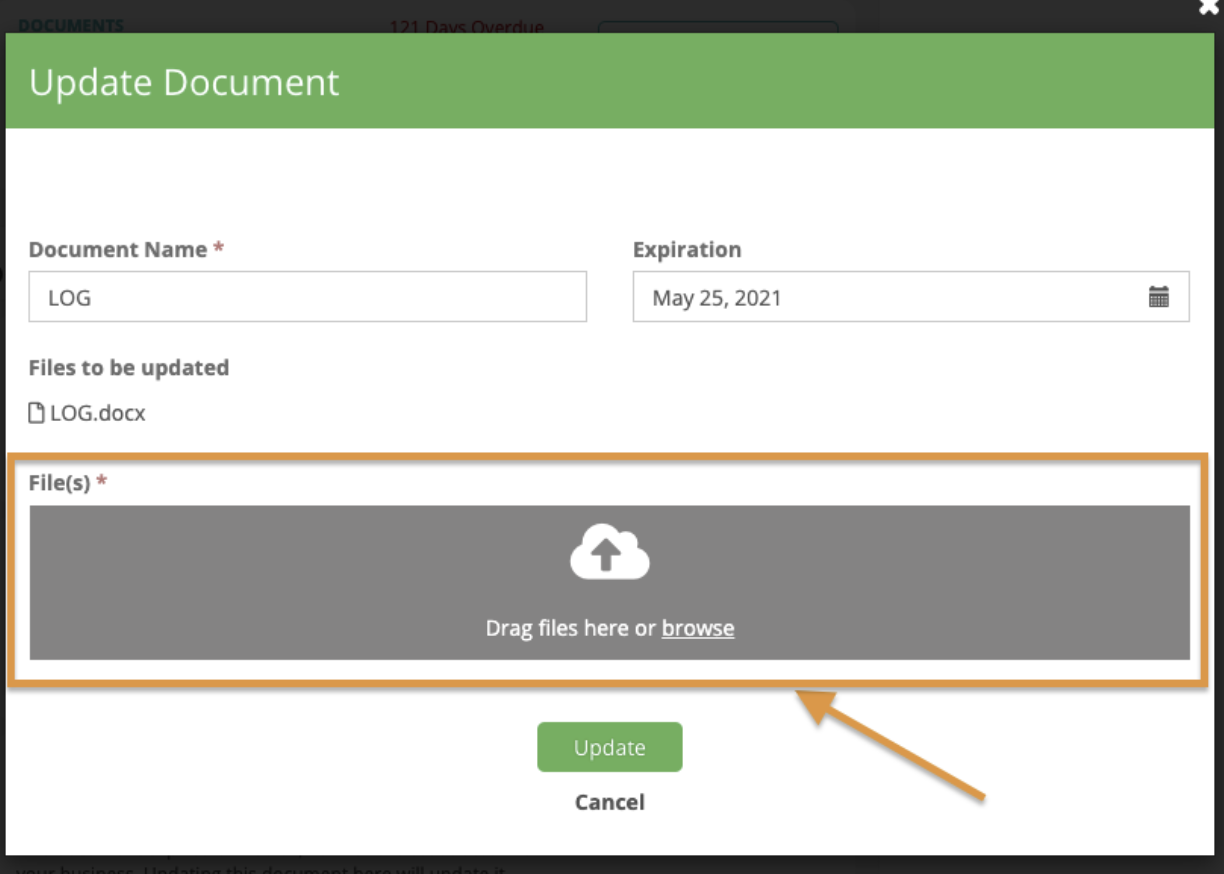Screen dimensions: 1224x874
Task: Open the Expiration date field
Action: point(911,297)
